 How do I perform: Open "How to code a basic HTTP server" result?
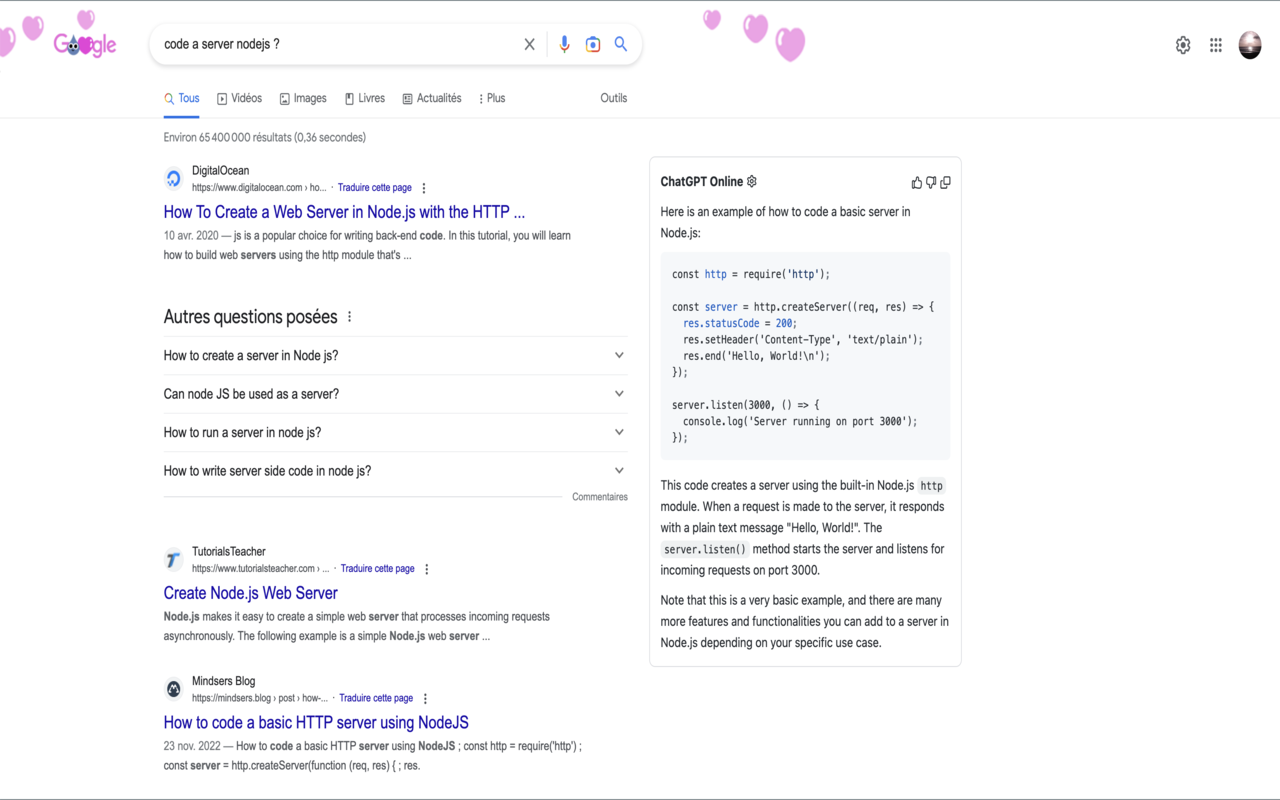(x=316, y=722)
